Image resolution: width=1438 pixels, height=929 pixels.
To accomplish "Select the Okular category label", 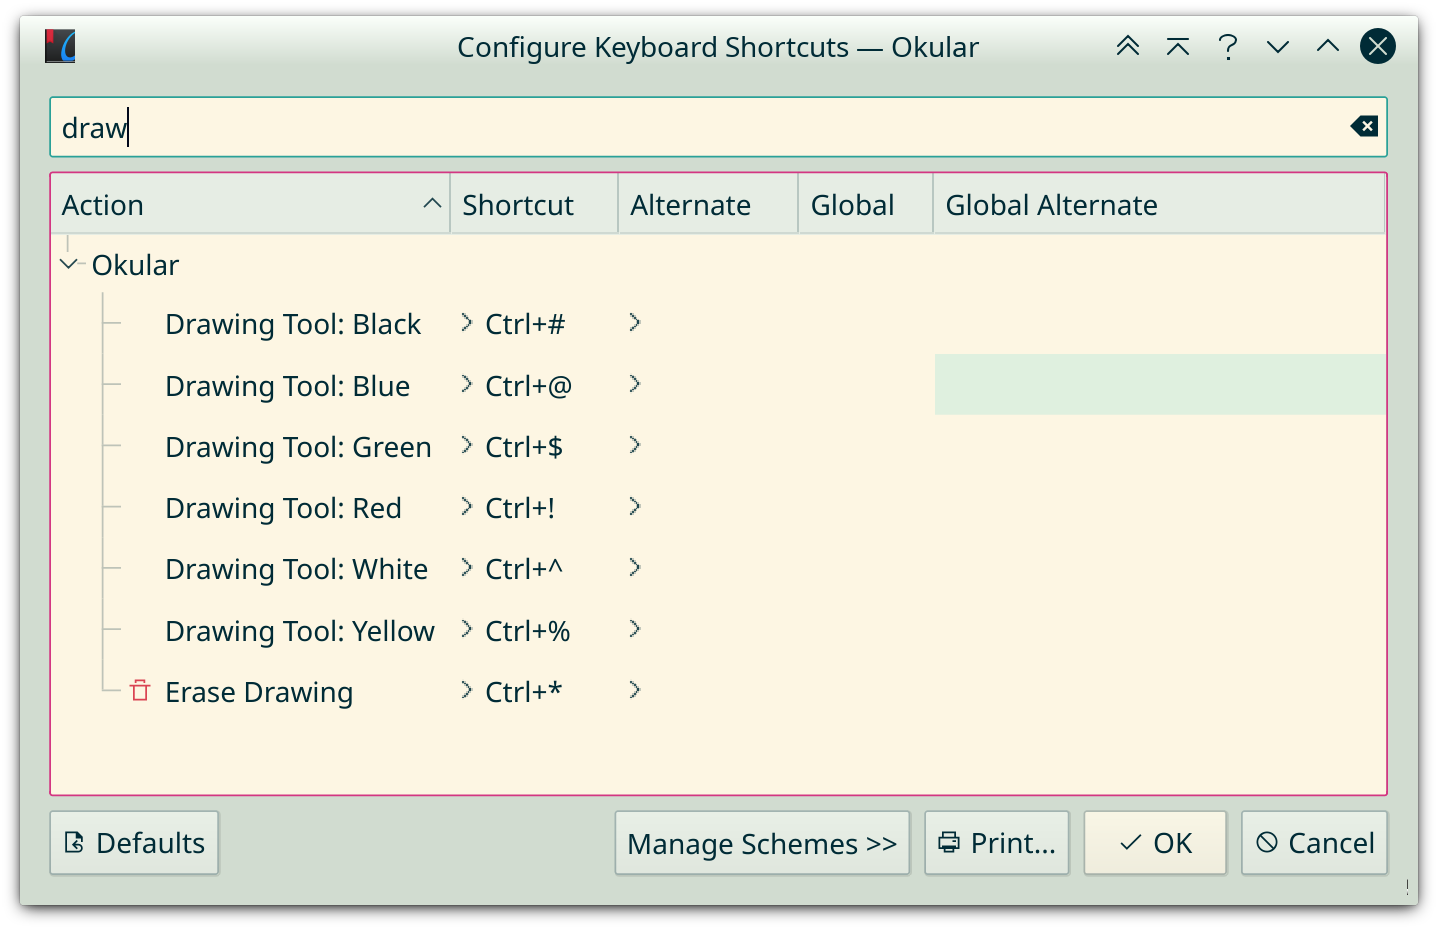I will 135,265.
